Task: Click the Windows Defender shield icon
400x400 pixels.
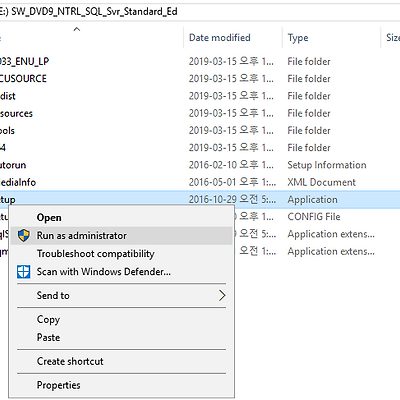Action: (x=24, y=272)
